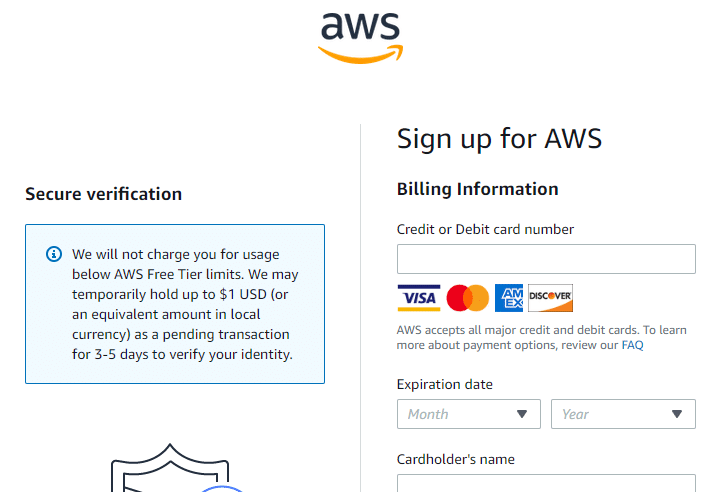
Task: Click the arrow on the Month selector
Action: (x=522, y=414)
